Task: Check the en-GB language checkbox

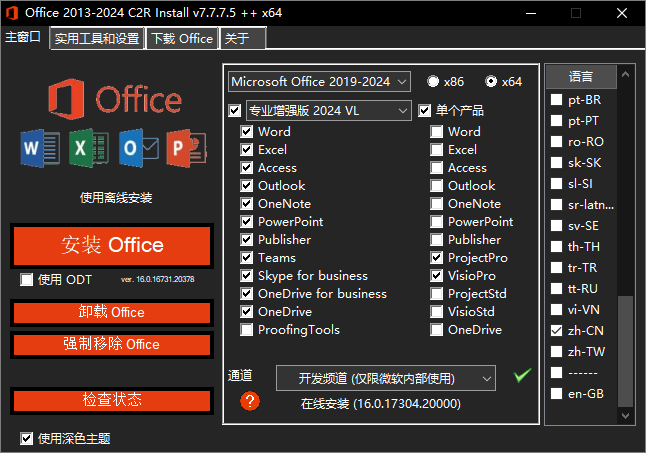Action: 557,394
